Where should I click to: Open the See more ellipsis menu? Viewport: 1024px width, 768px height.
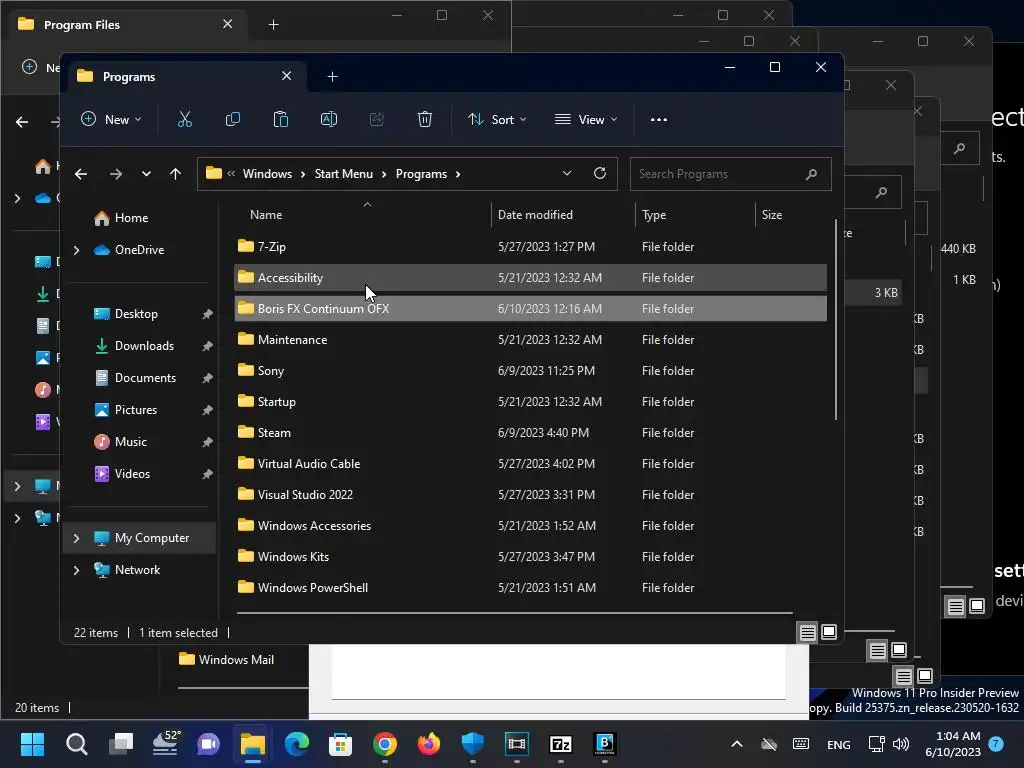pyautogui.click(x=658, y=120)
